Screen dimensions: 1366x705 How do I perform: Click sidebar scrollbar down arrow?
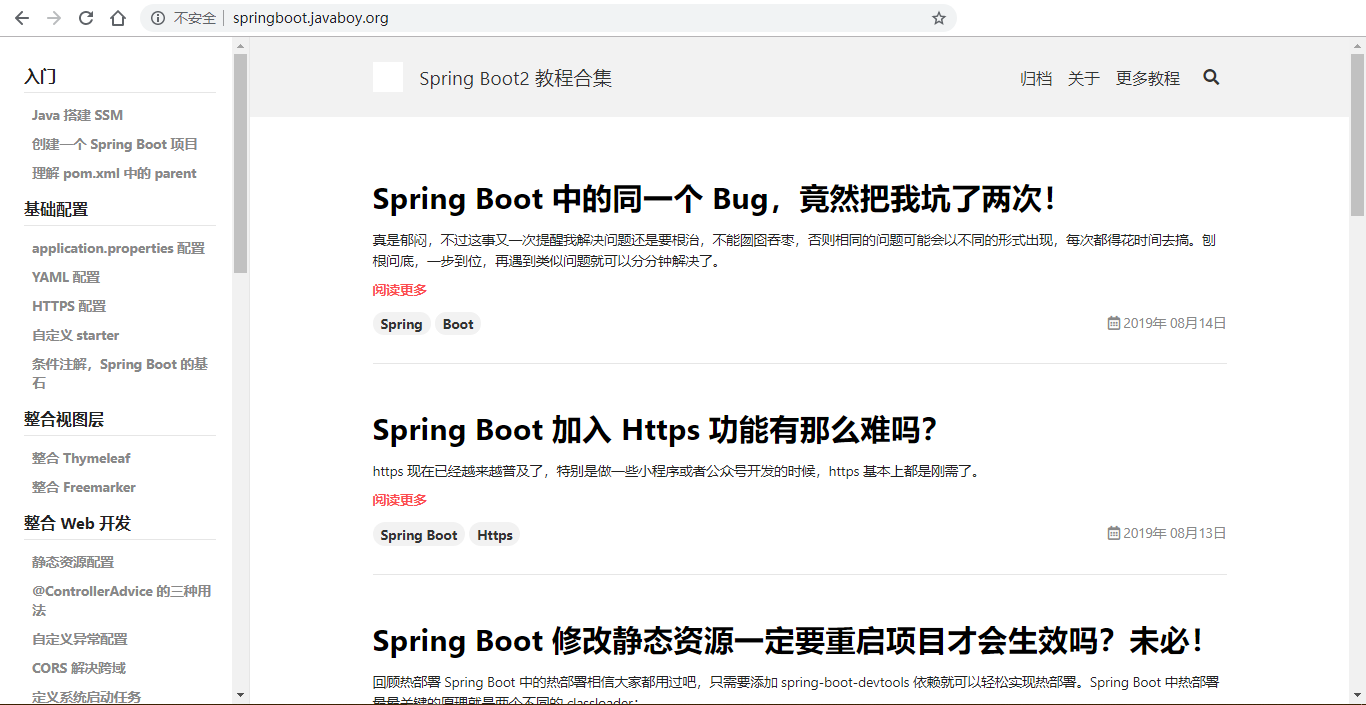pos(240,695)
